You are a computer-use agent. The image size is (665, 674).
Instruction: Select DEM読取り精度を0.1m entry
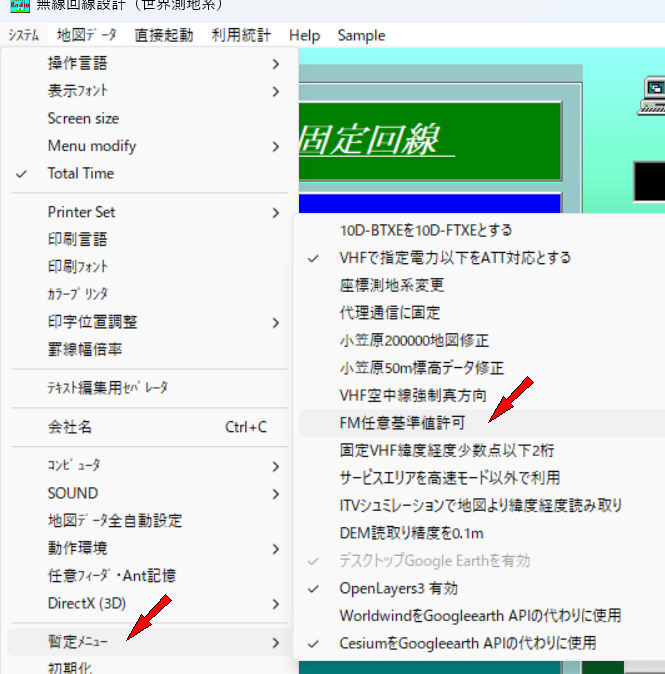[x=411, y=532]
